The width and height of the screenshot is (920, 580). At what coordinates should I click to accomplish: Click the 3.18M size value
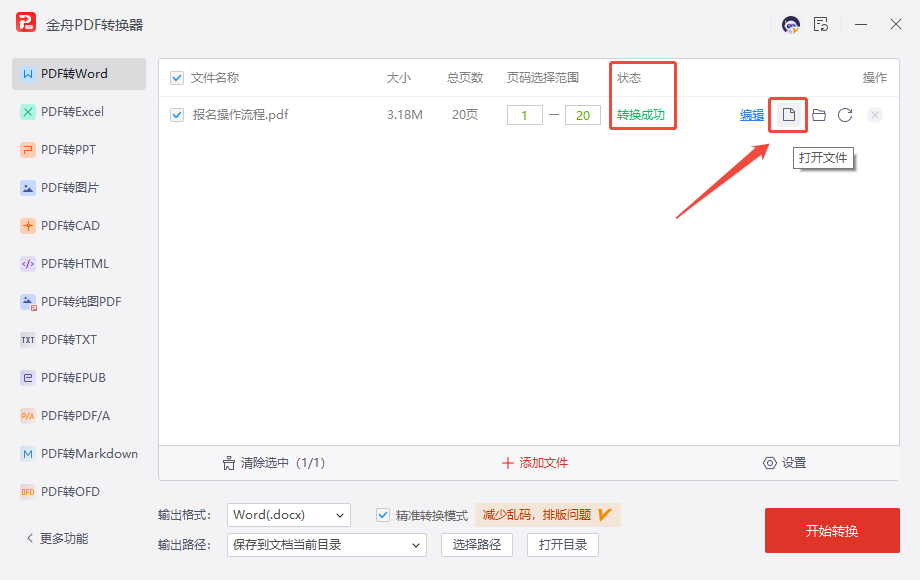click(x=405, y=115)
